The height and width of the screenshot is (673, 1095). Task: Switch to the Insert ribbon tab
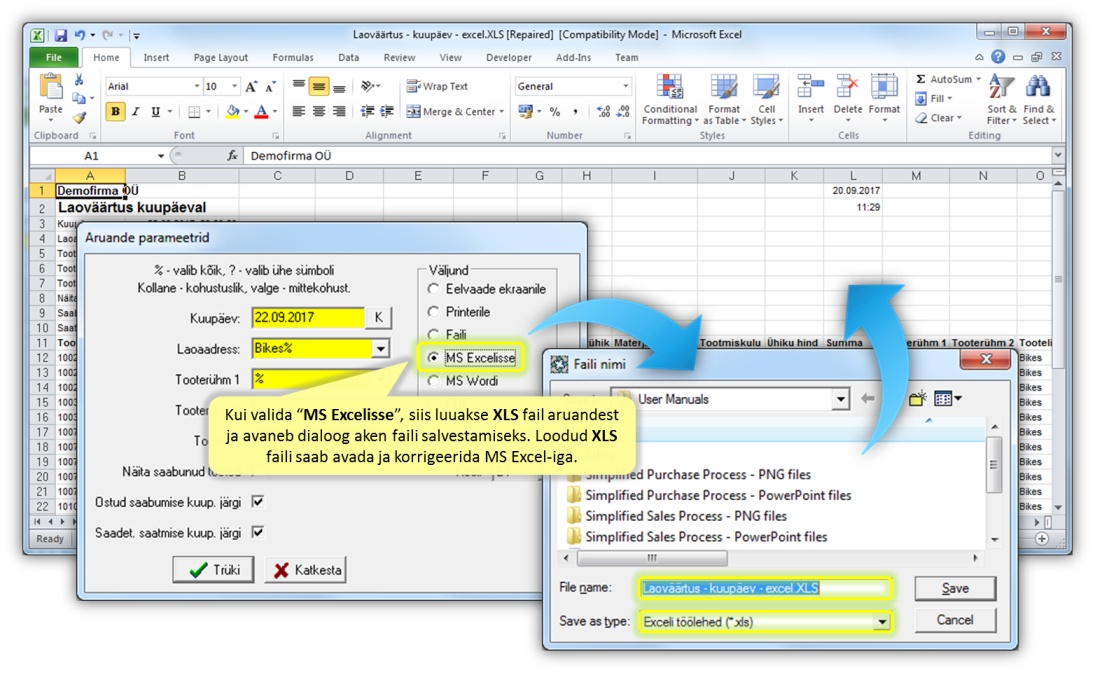[x=156, y=57]
